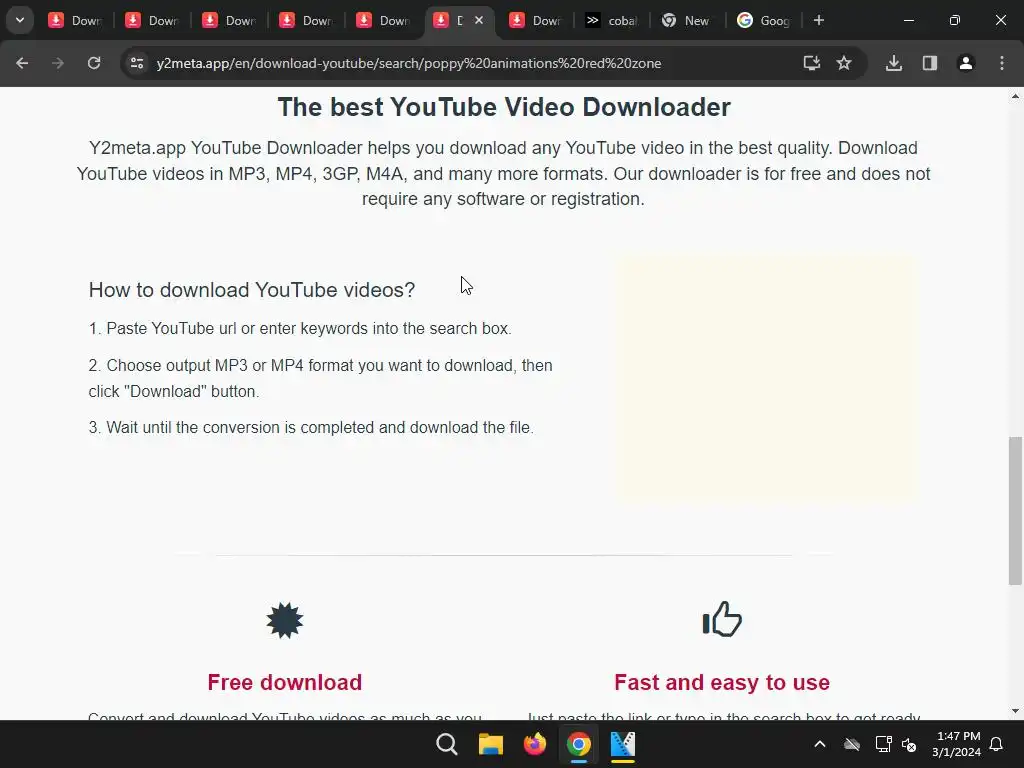Click the starburst Free download icon
This screenshot has height=768, width=1024.
coord(285,620)
